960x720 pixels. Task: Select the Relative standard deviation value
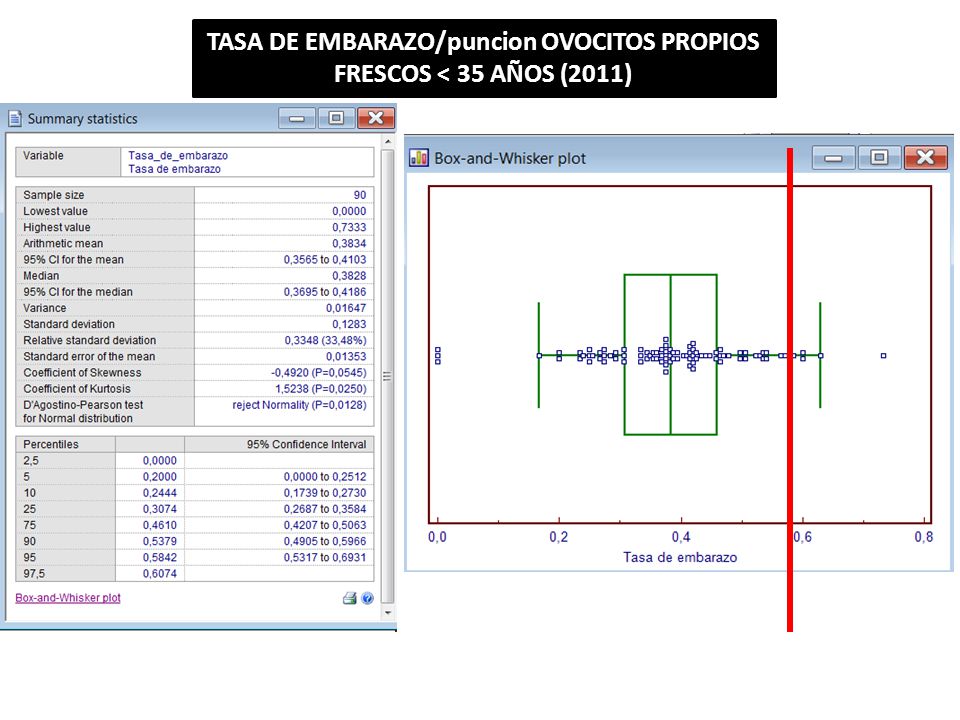pyautogui.click(x=325, y=340)
